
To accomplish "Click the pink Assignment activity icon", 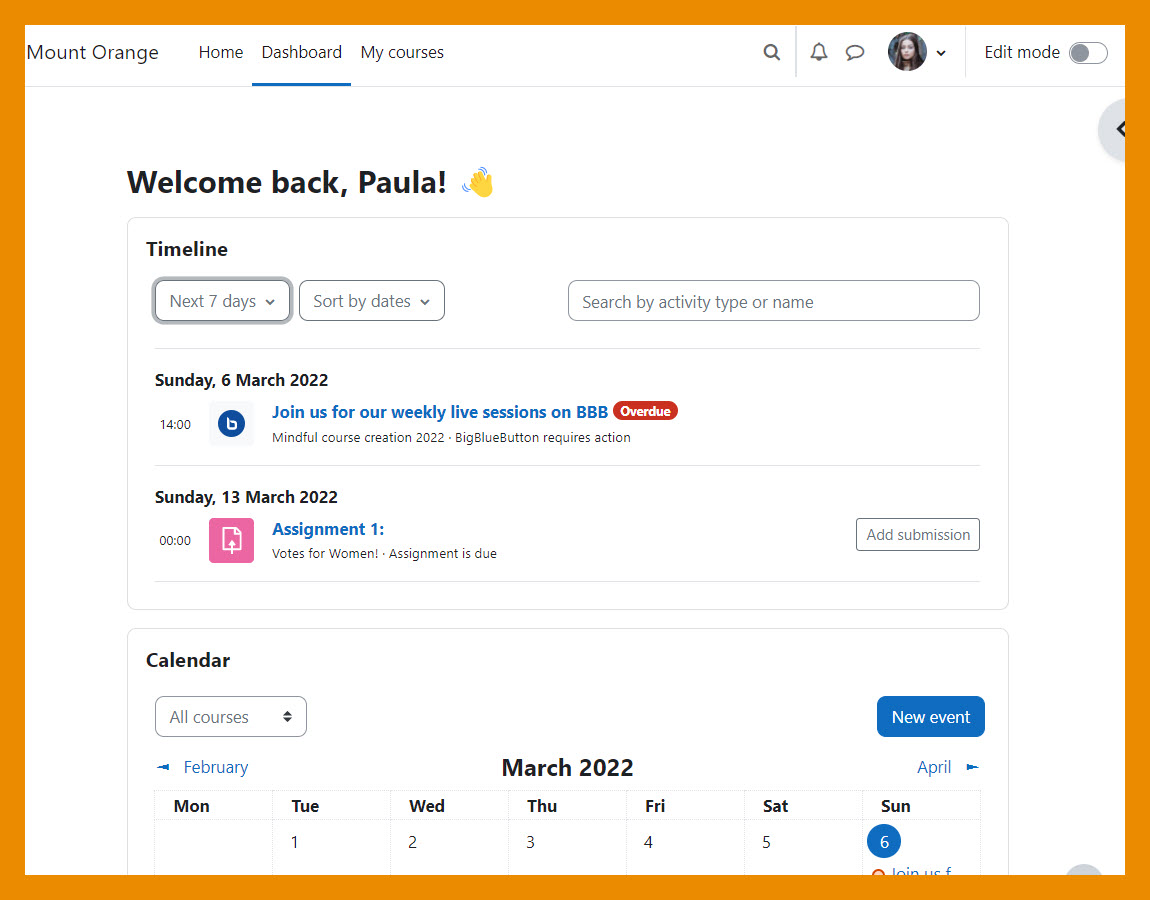I will (x=231, y=540).
